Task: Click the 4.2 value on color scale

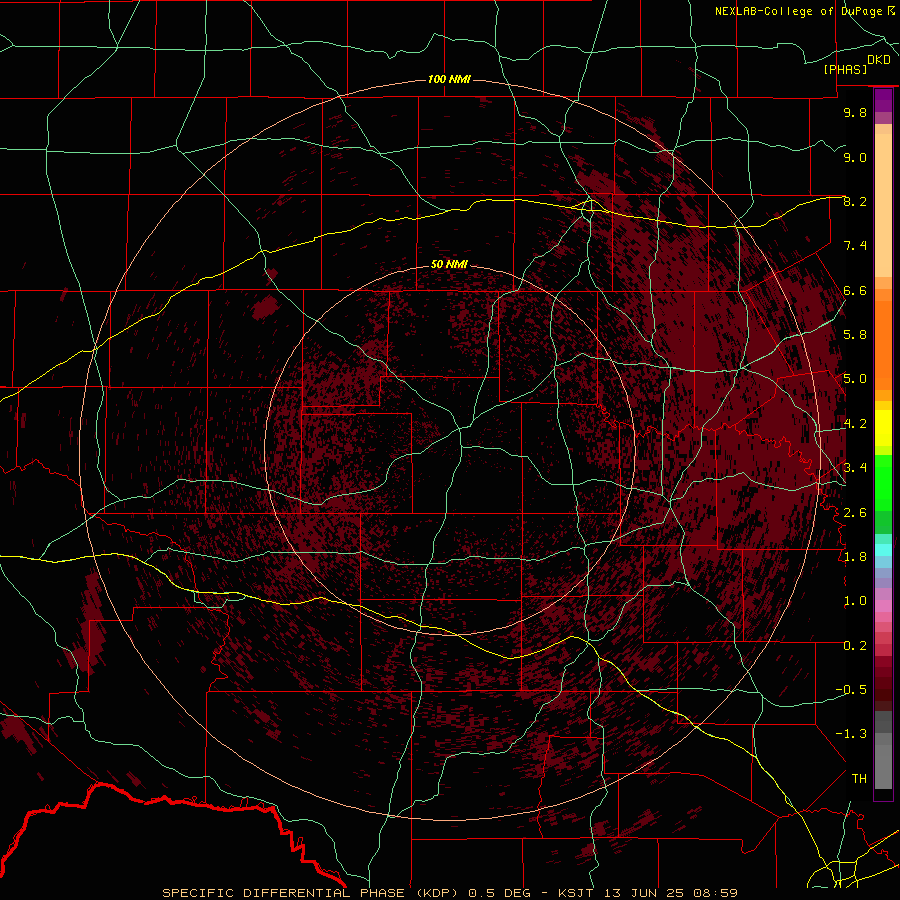Action: 855,424
